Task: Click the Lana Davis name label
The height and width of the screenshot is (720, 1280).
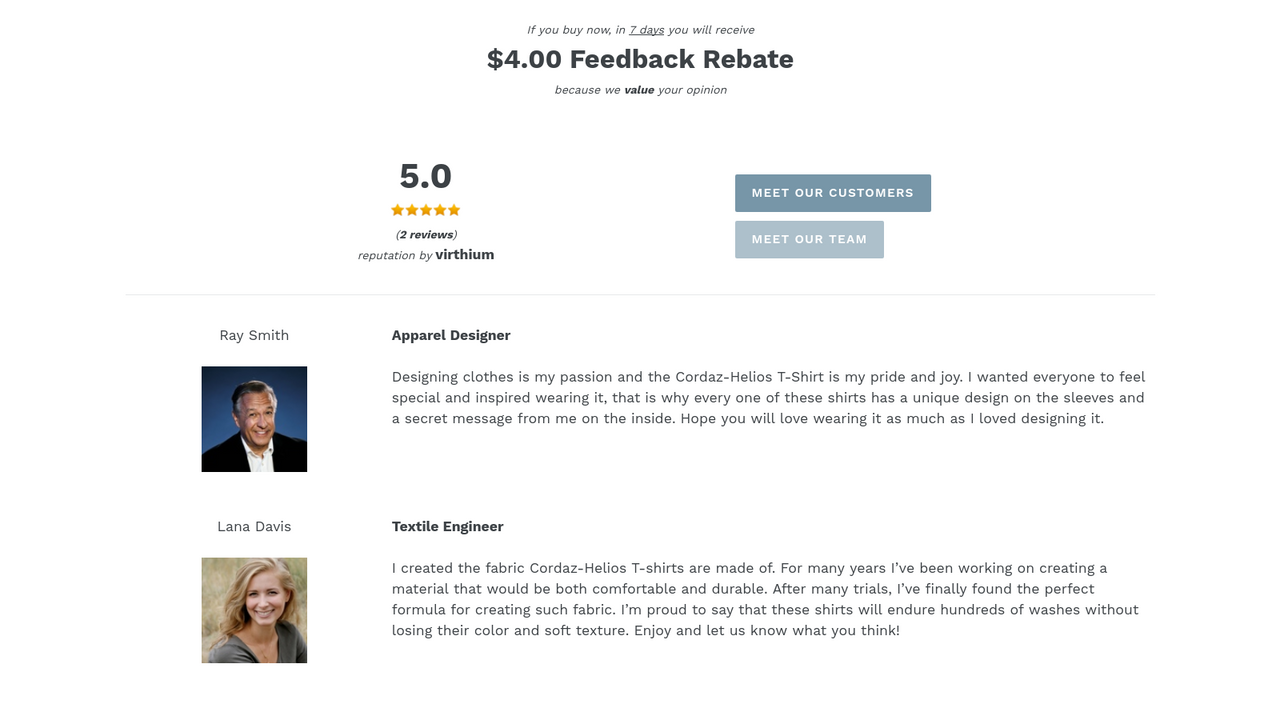Action: click(x=254, y=526)
